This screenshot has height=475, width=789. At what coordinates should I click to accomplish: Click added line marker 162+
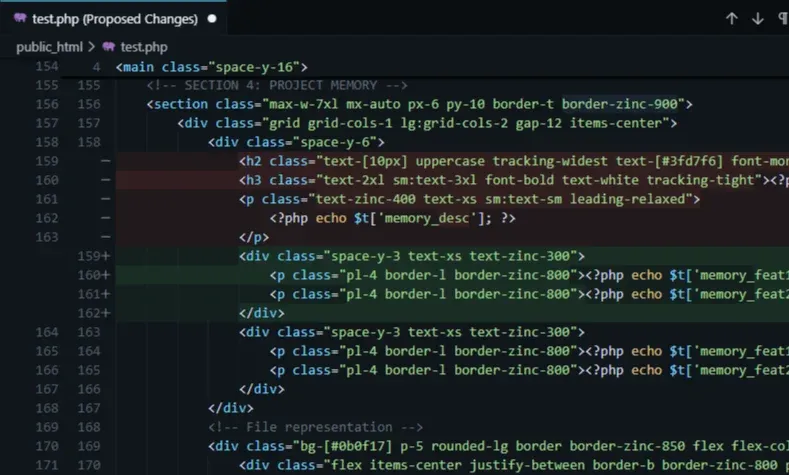(x=94, y=313)
